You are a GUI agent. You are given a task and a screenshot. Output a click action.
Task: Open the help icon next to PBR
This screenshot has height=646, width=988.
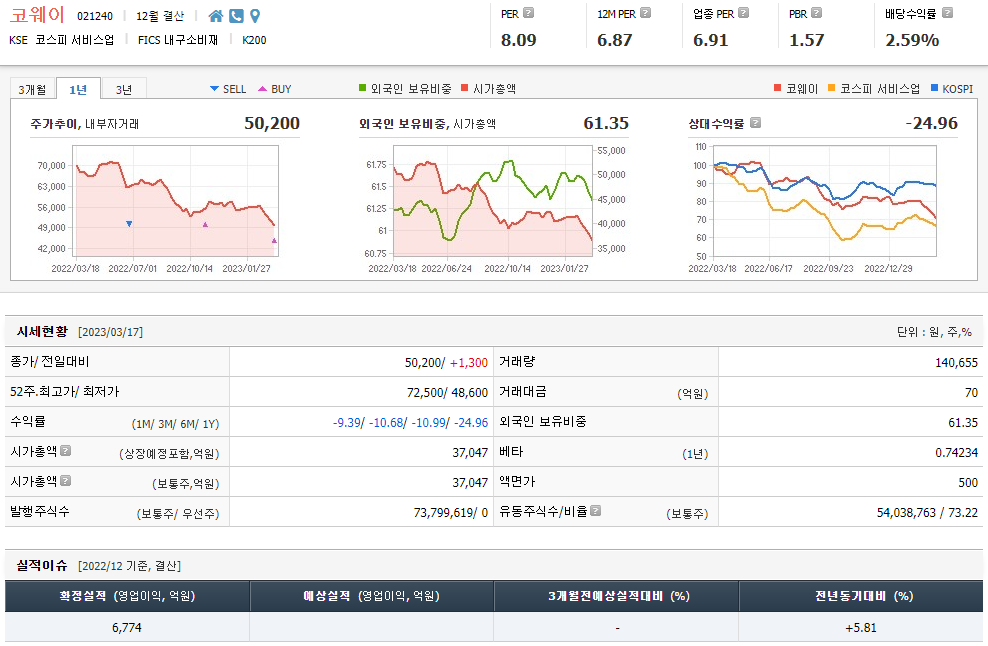coord(817,13)
